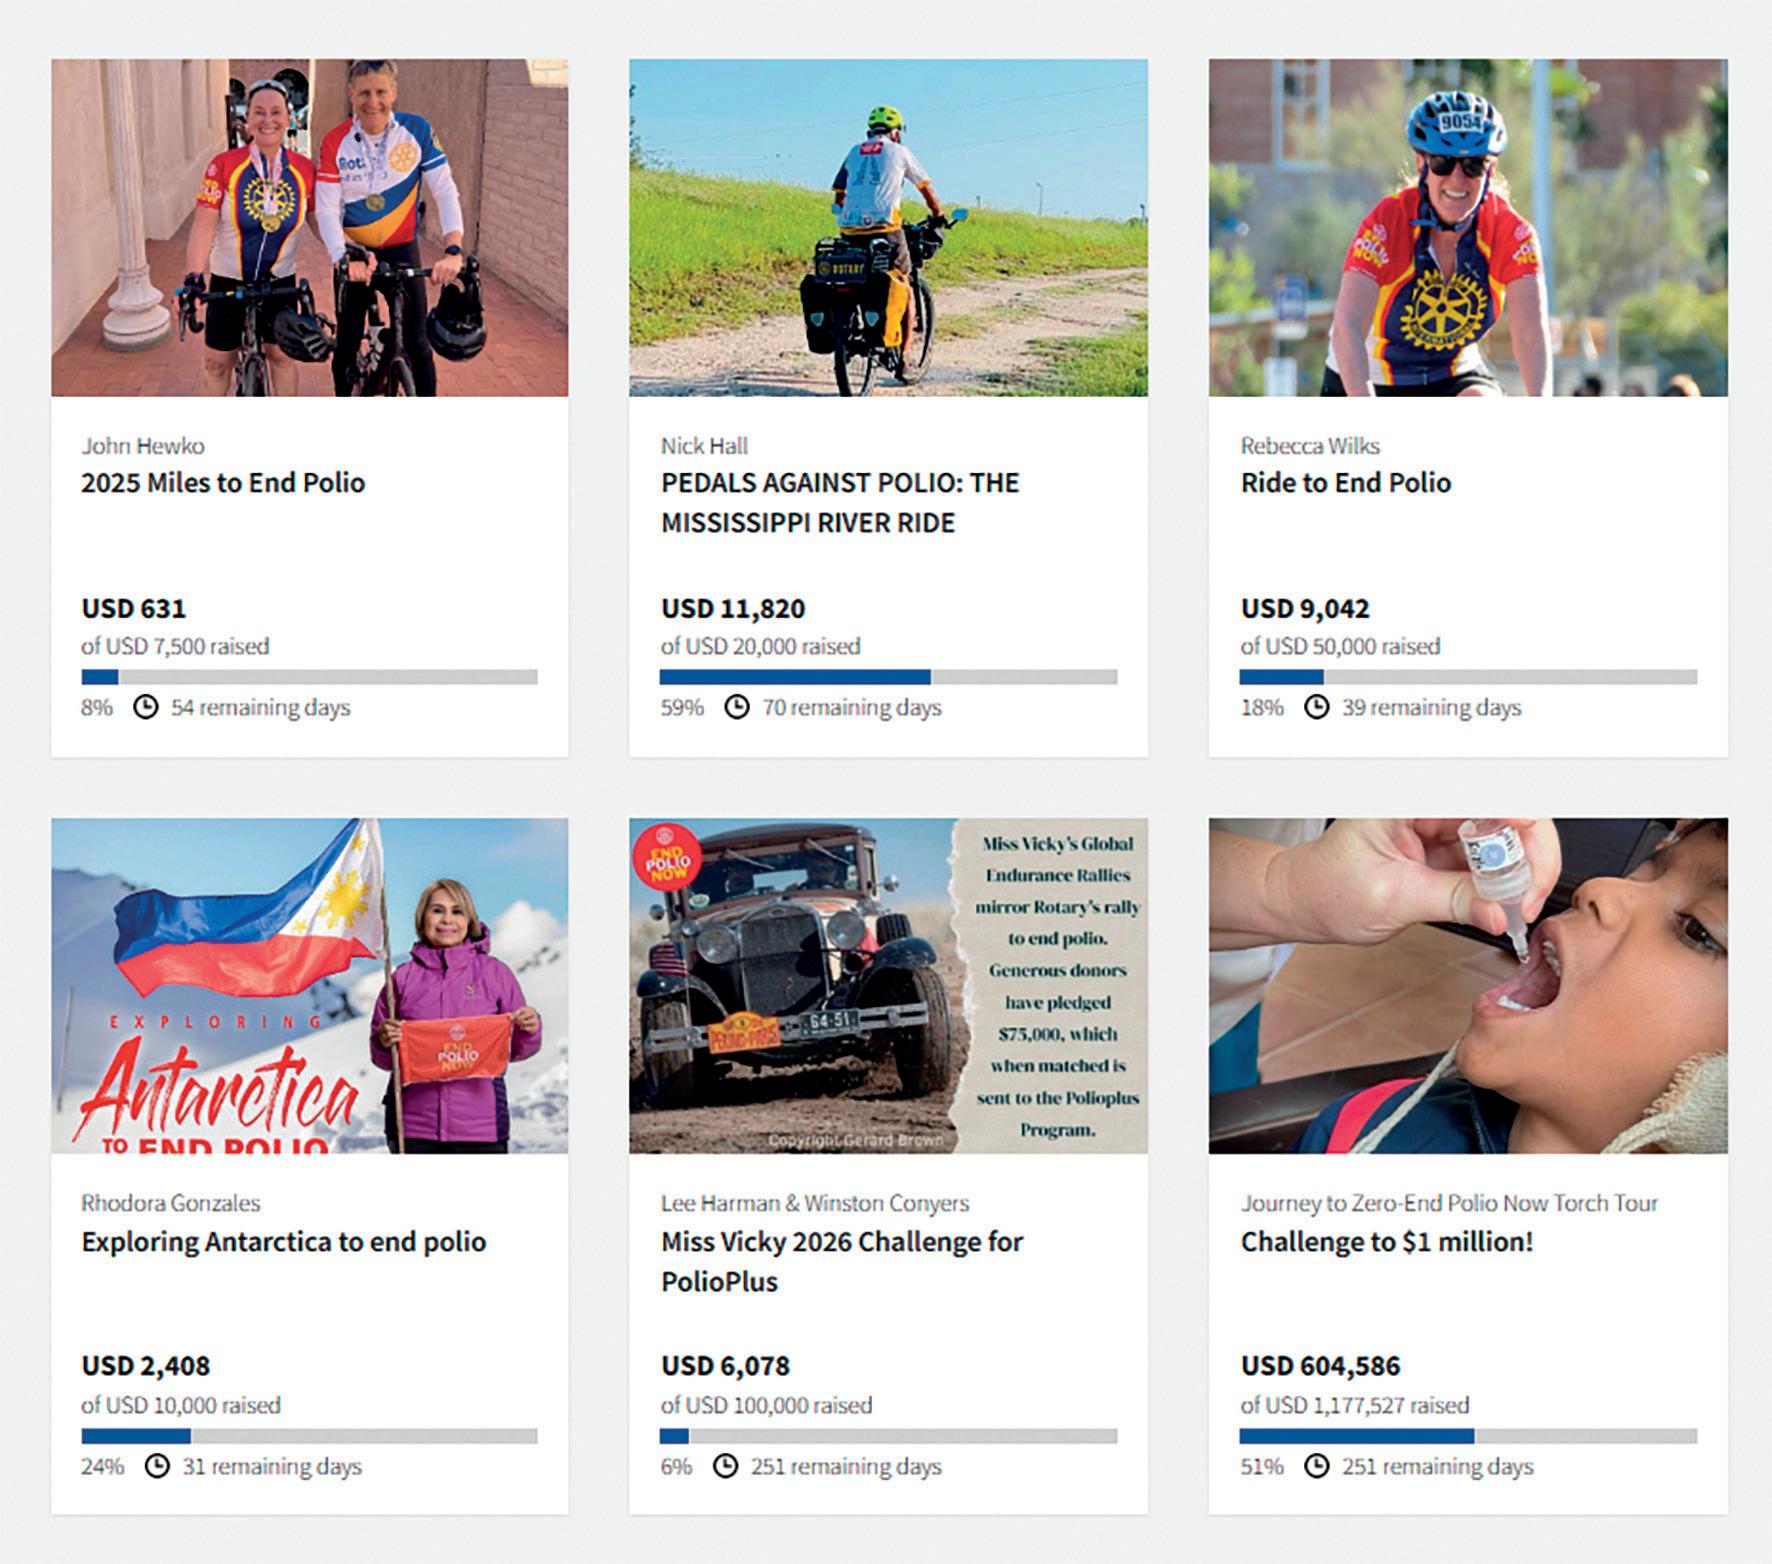The height and width of the screenshot is (1564, 1772).
Task: Select the Antarctica flag photo thumbnail
Action: pyautogui.click(x=310, y=986)
